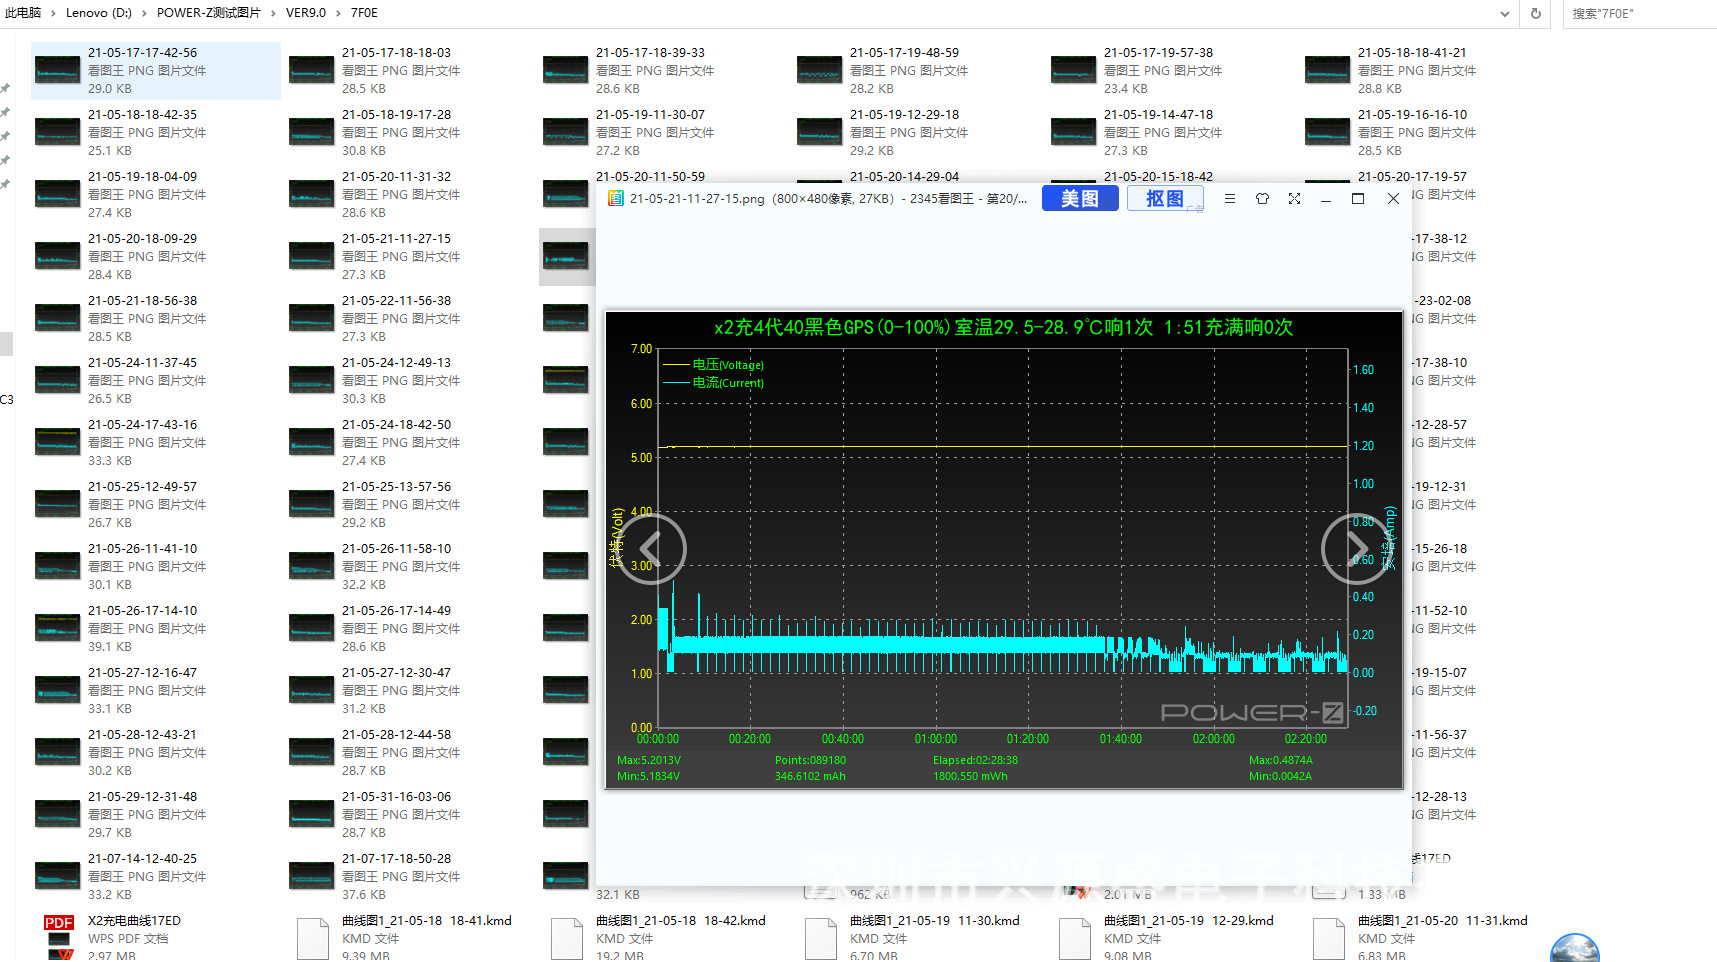The height and width of the screenshot is (962, 1717).
Task: Expand the address bar history dropdown
Action: coord(1505,13)
